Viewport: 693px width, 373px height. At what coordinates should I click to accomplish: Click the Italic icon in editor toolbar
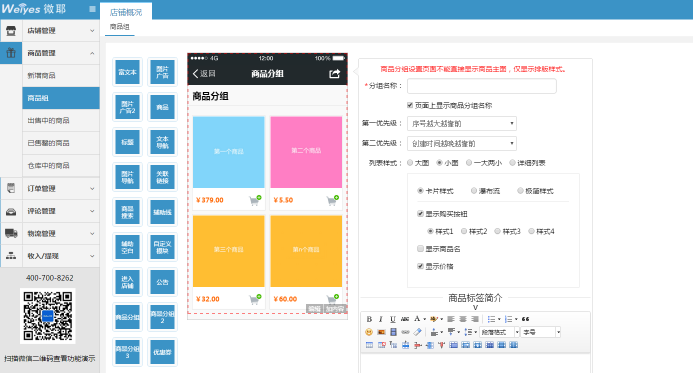381,319
